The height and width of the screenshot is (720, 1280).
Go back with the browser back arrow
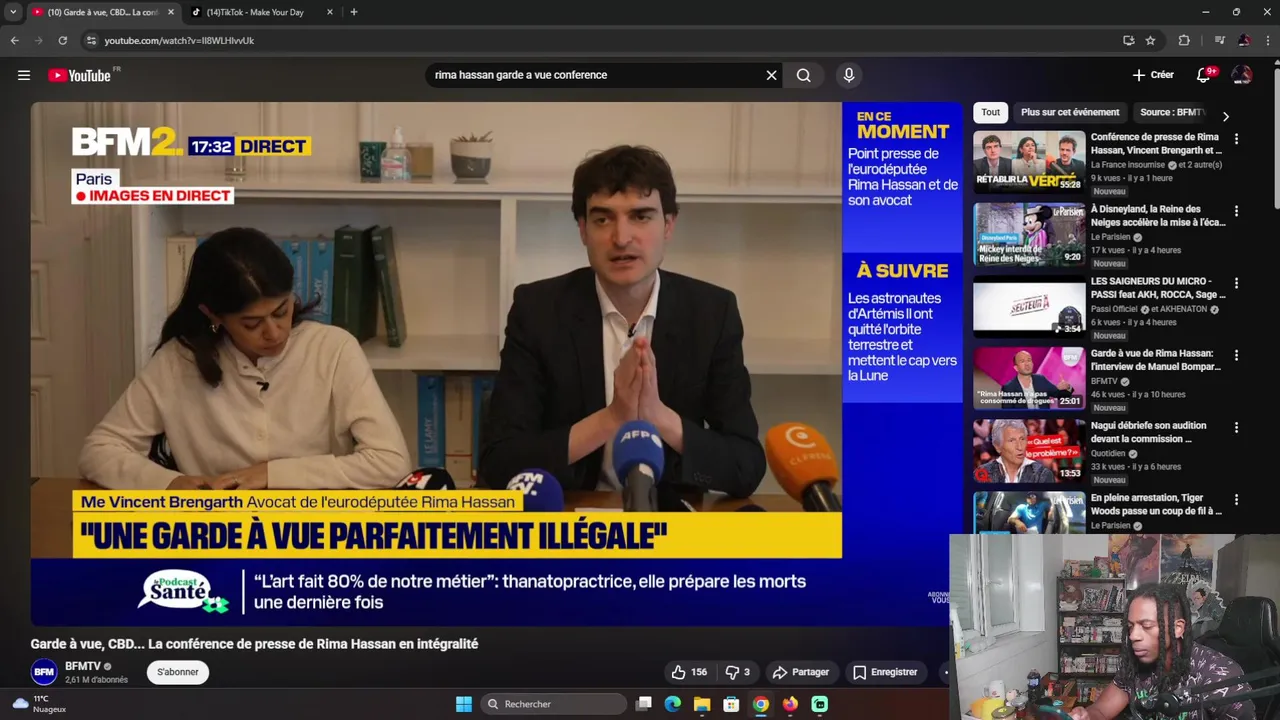click(x=14, y=40)
